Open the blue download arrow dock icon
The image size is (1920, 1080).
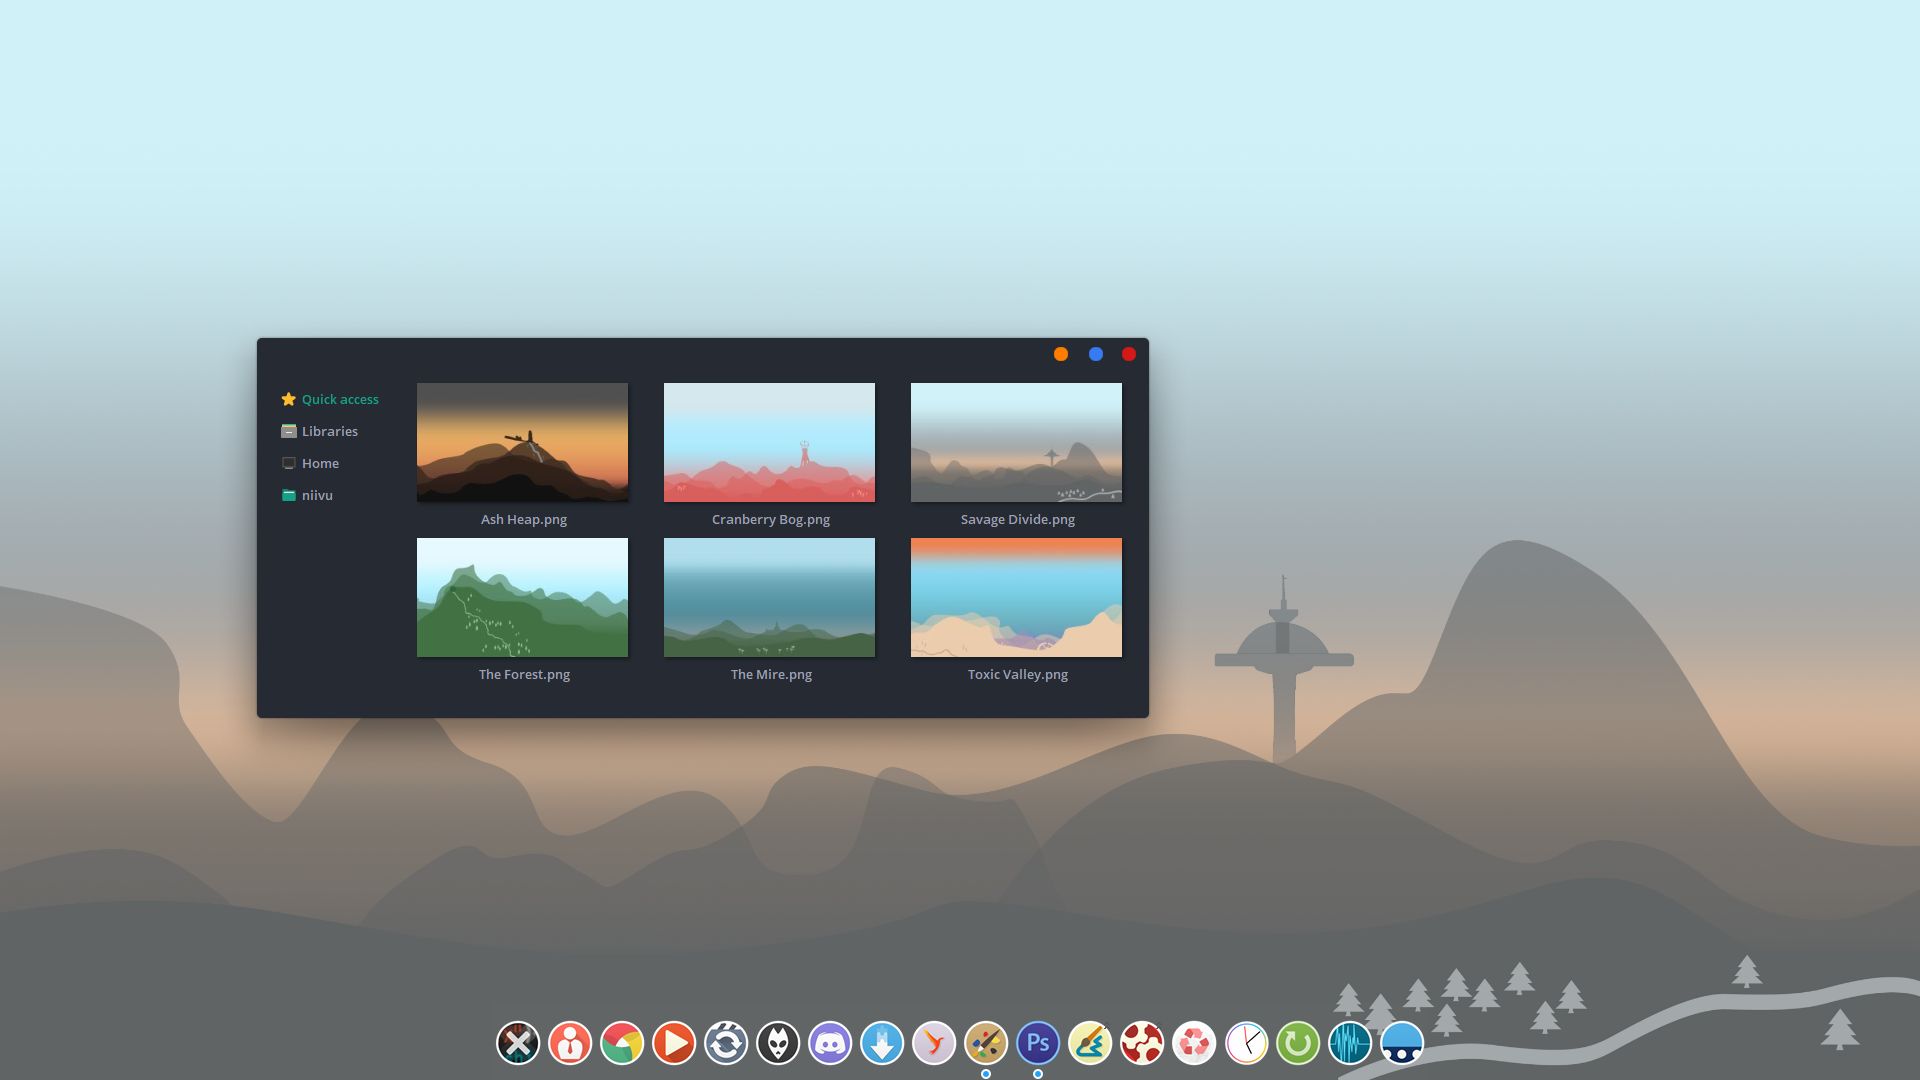(884, 1043)
